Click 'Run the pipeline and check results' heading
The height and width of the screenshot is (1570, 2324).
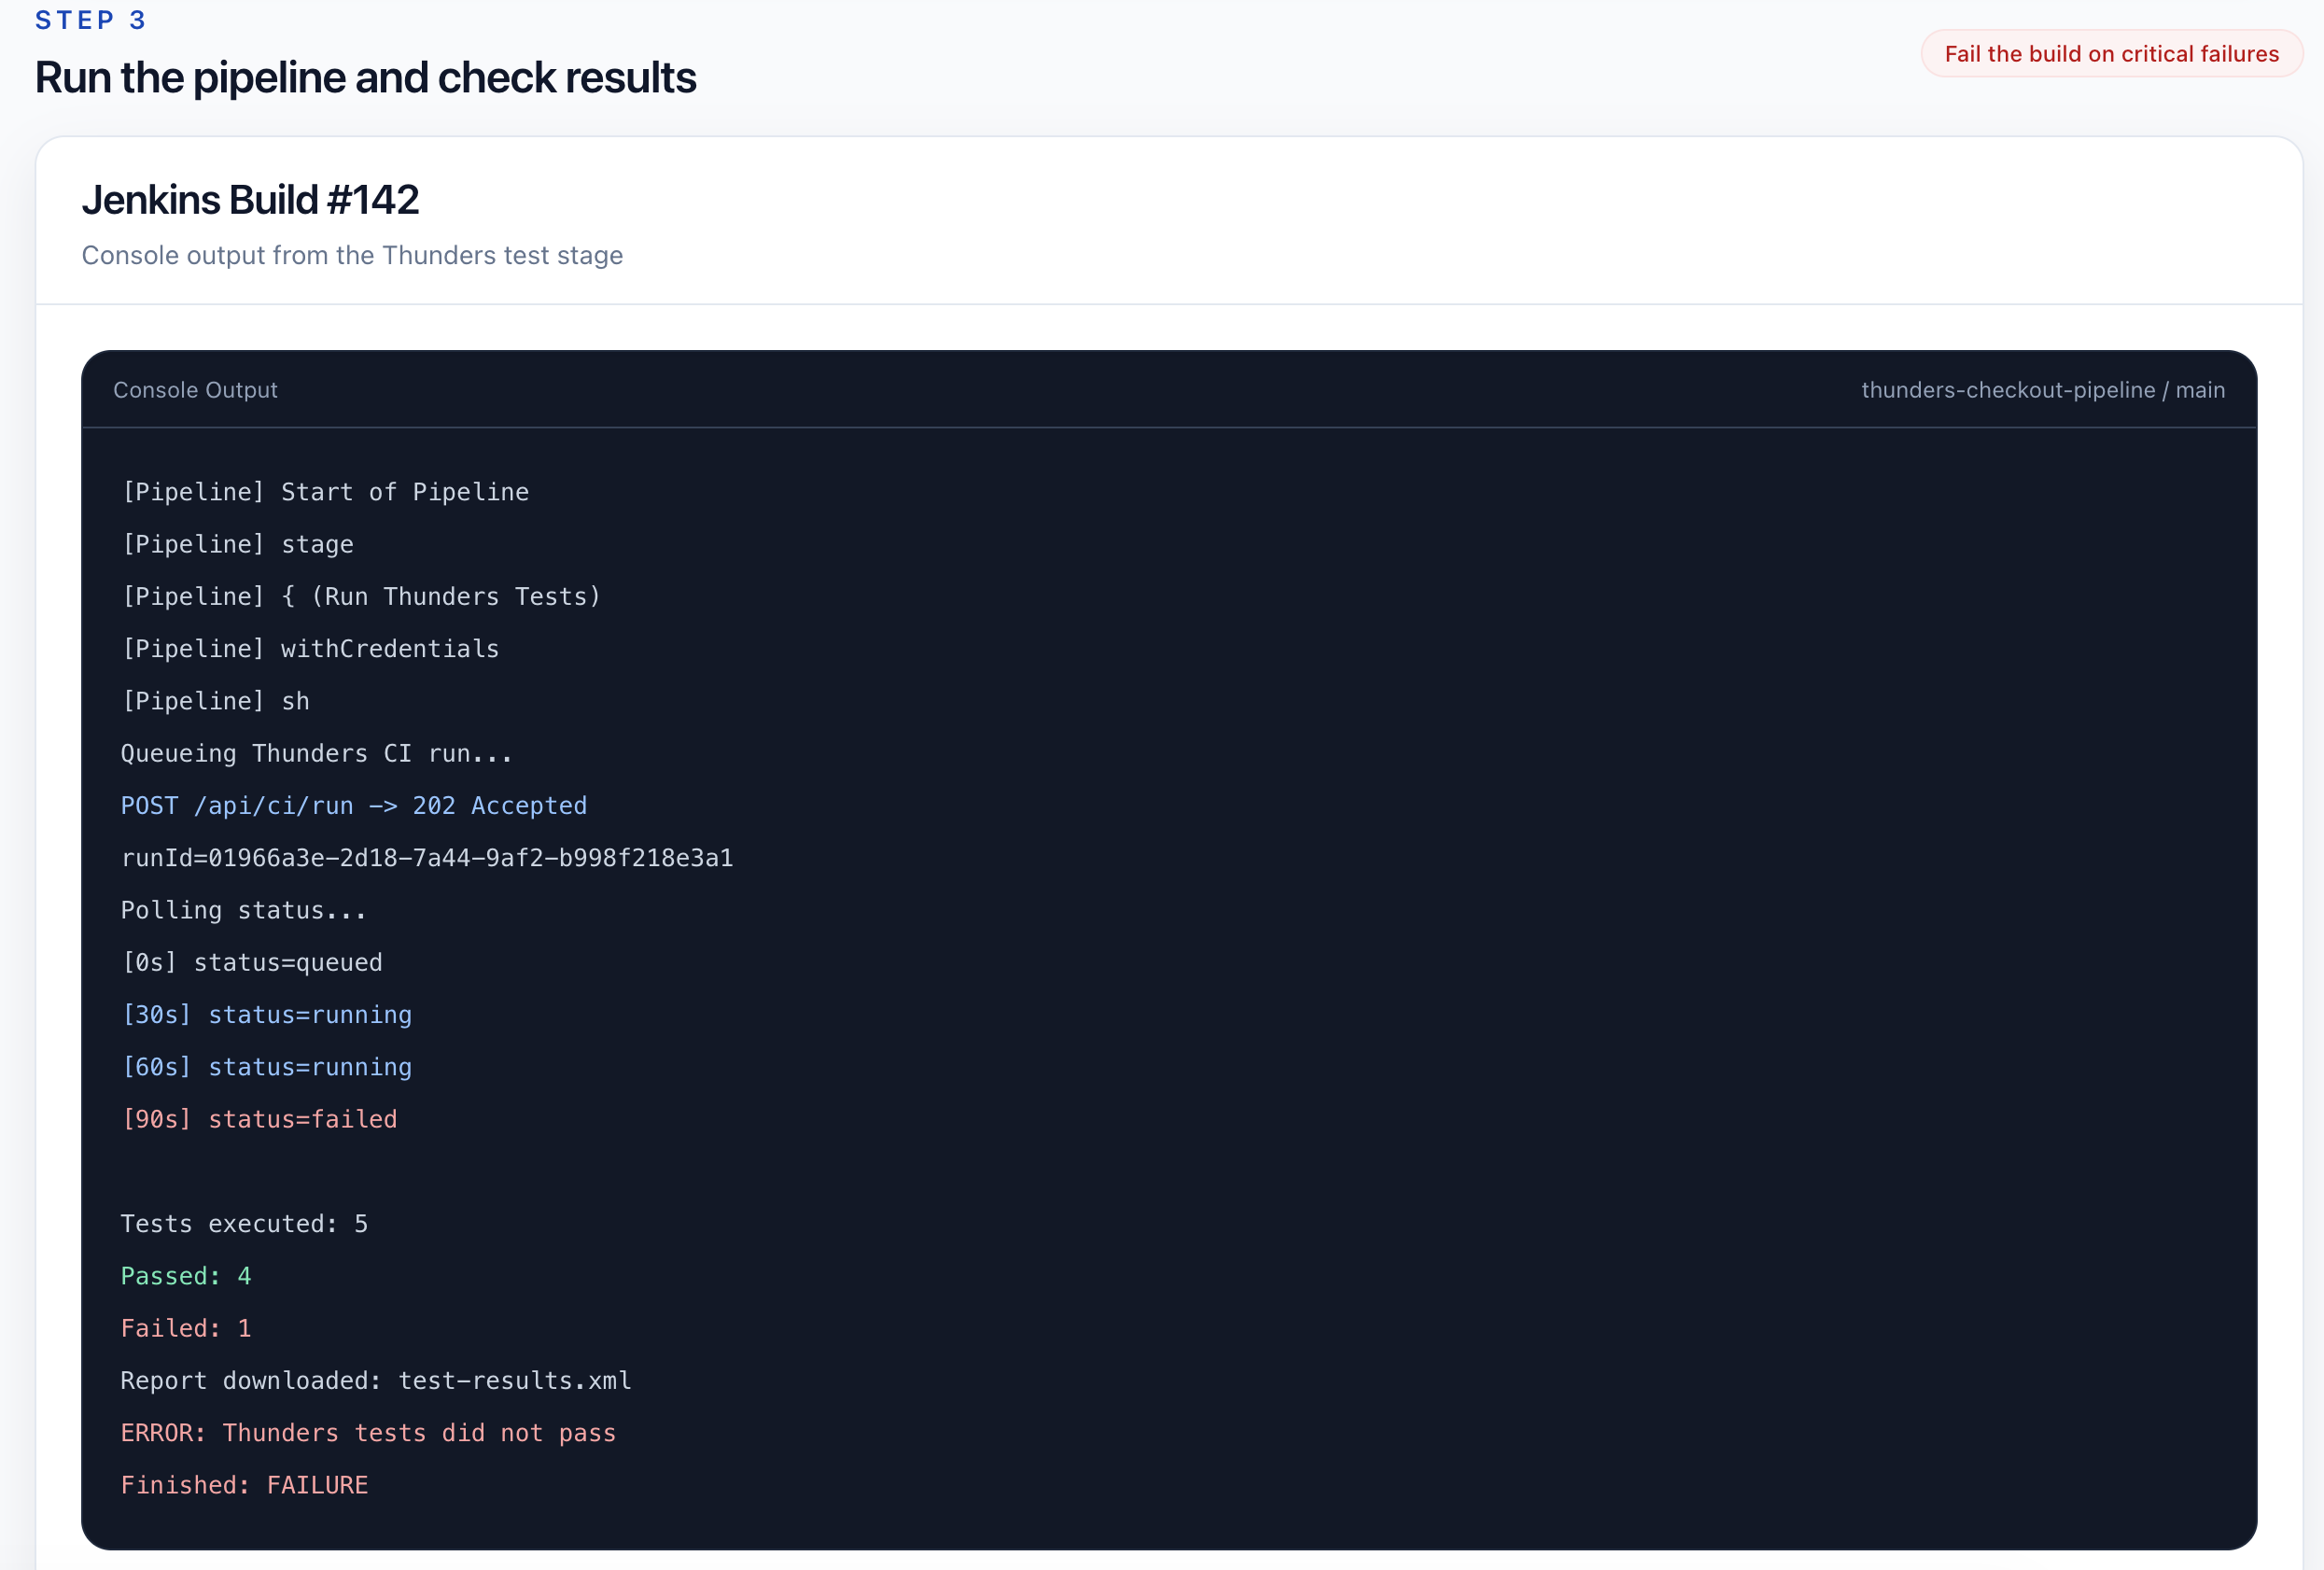(365, 78)
